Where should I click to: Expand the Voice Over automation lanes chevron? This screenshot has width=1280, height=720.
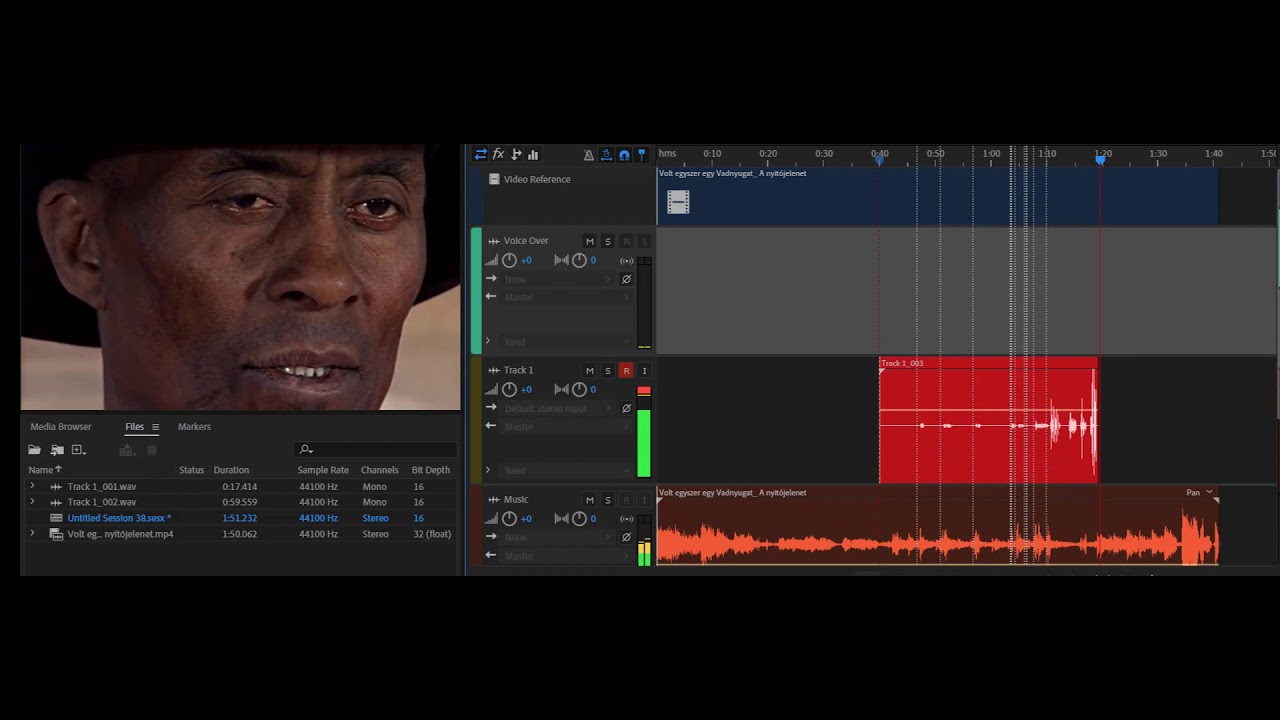(488, 341)
